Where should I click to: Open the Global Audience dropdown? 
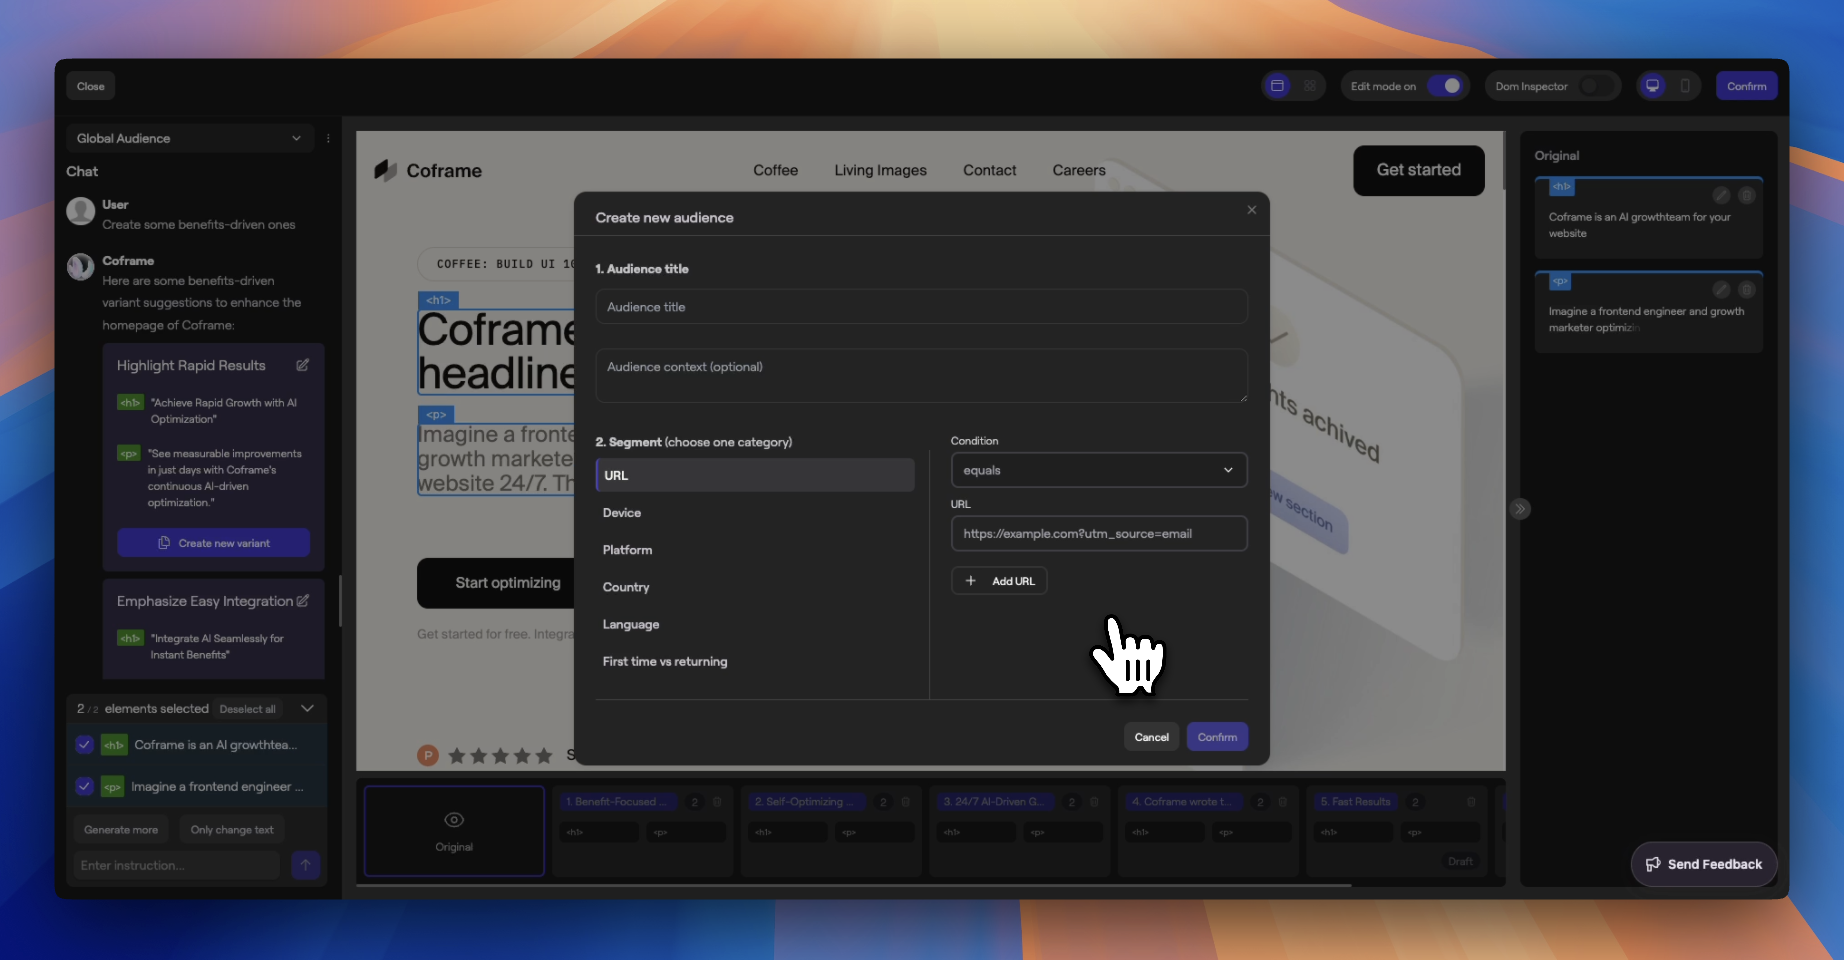[189, 138]
